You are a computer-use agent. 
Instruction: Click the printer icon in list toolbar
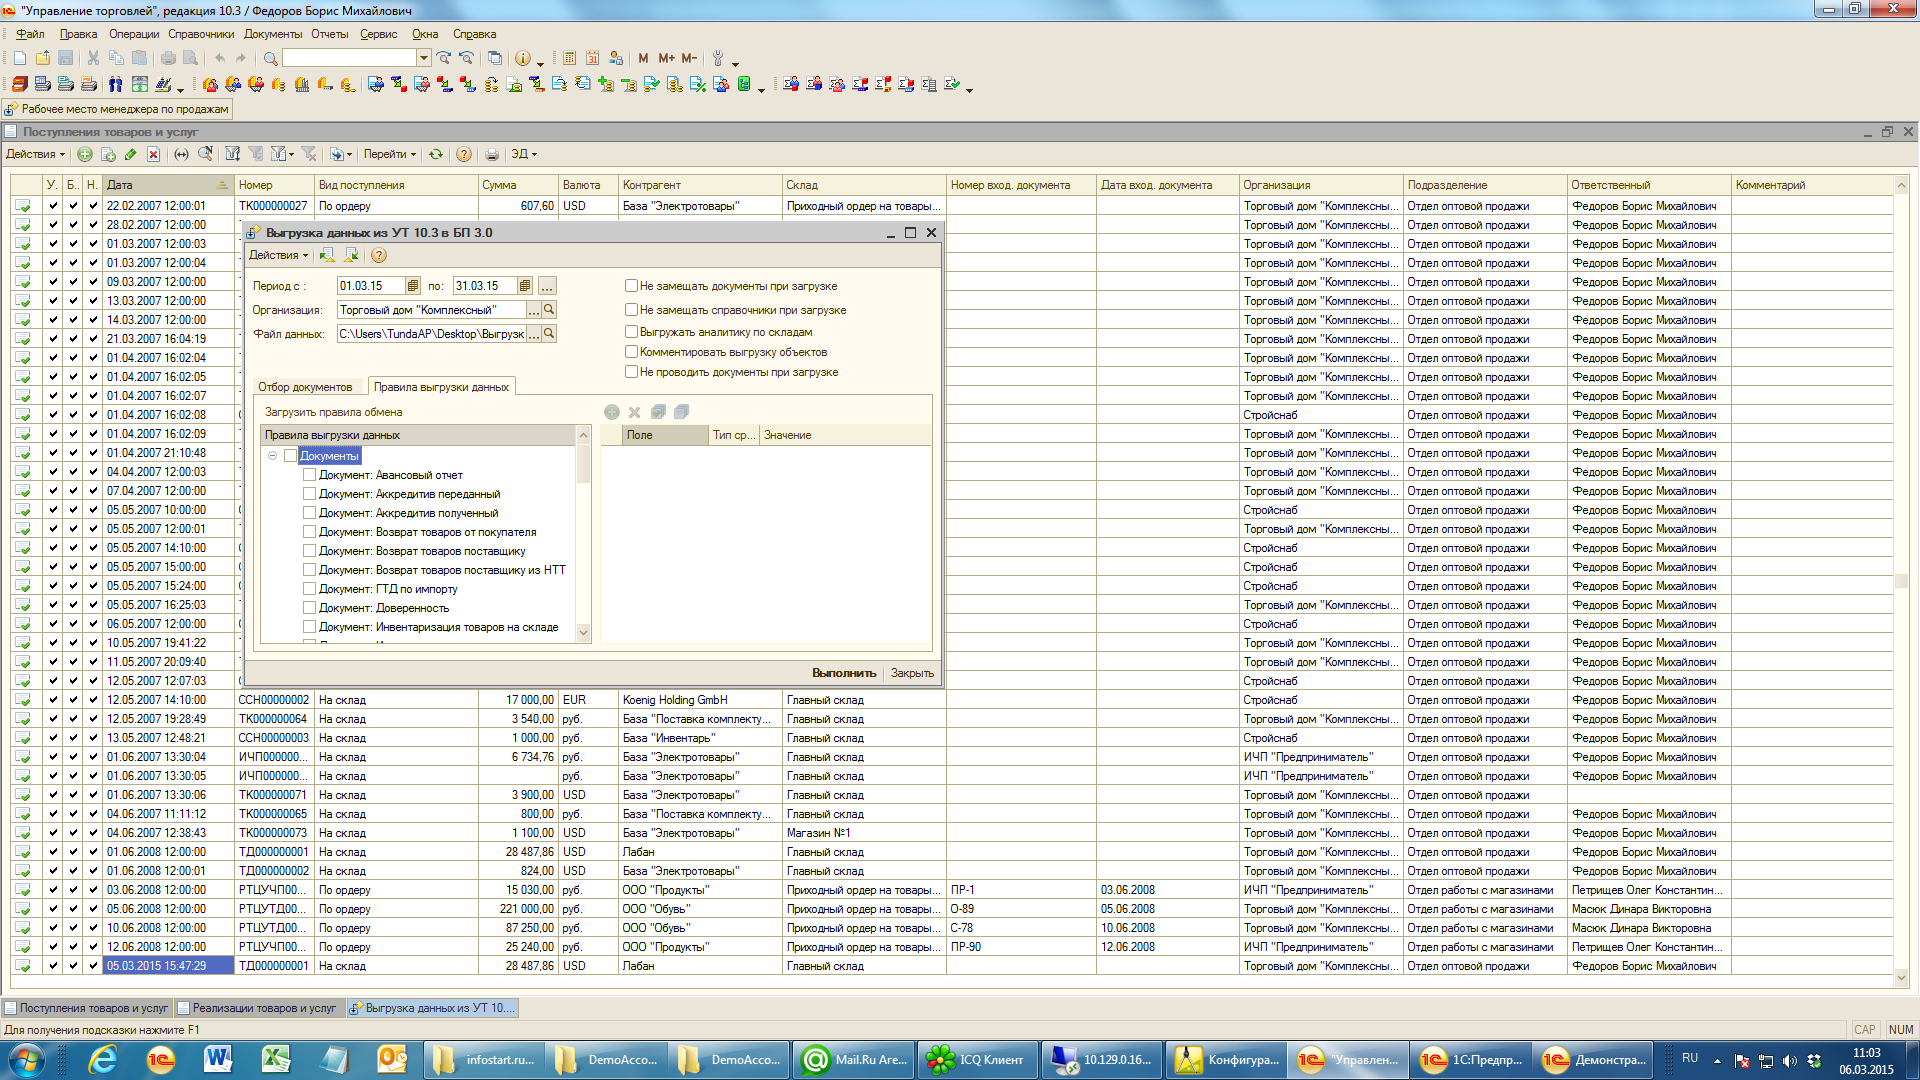[491, 154]
